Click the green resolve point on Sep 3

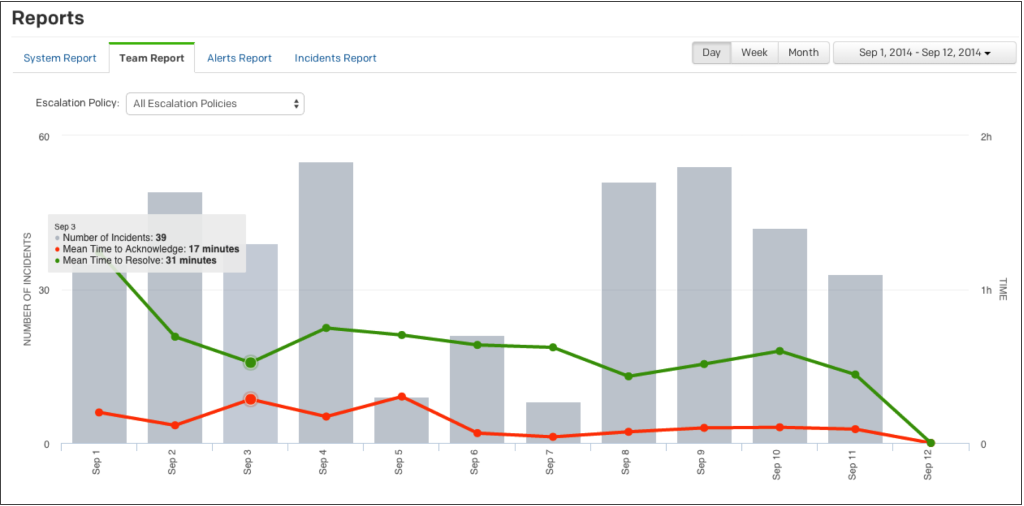tap(250, 362)
